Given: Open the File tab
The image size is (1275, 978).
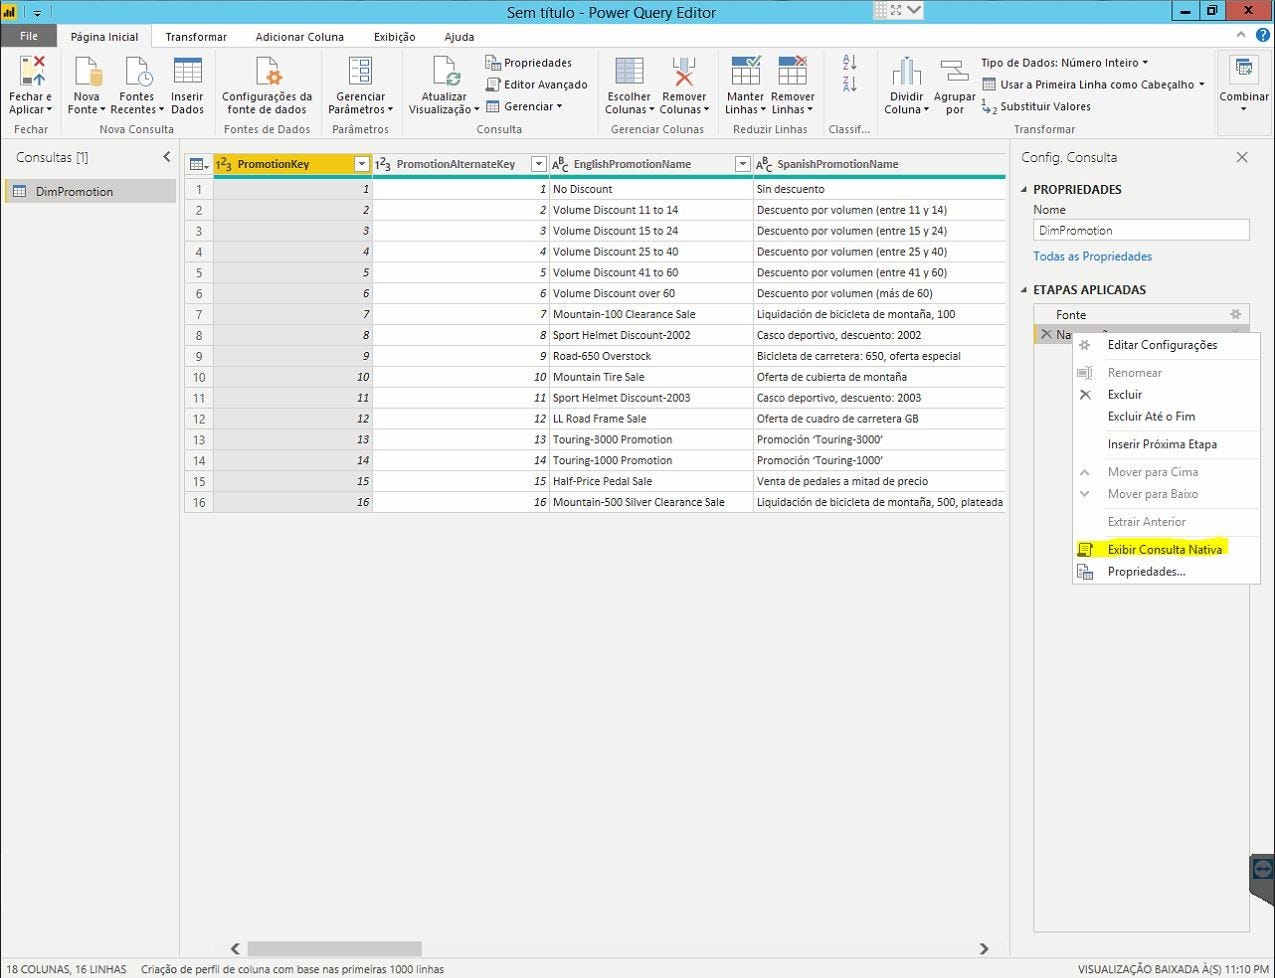Looking at the screenshot, I should tap(28, 36).
